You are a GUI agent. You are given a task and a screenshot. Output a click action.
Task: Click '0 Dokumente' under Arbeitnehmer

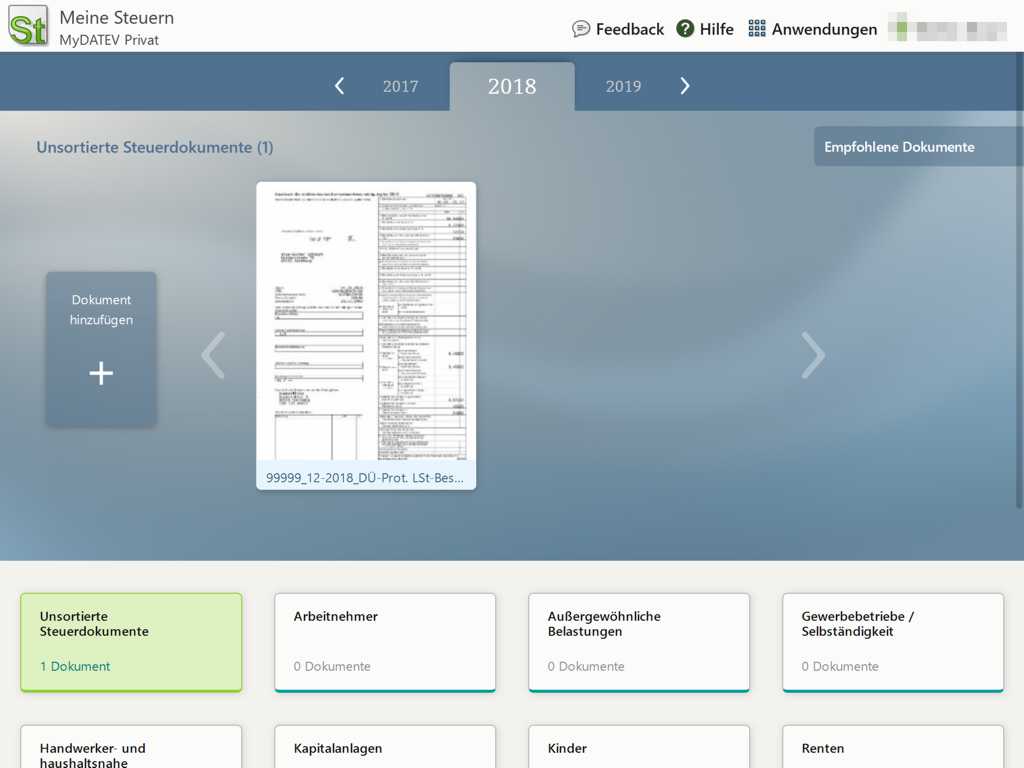coord(332,666)
